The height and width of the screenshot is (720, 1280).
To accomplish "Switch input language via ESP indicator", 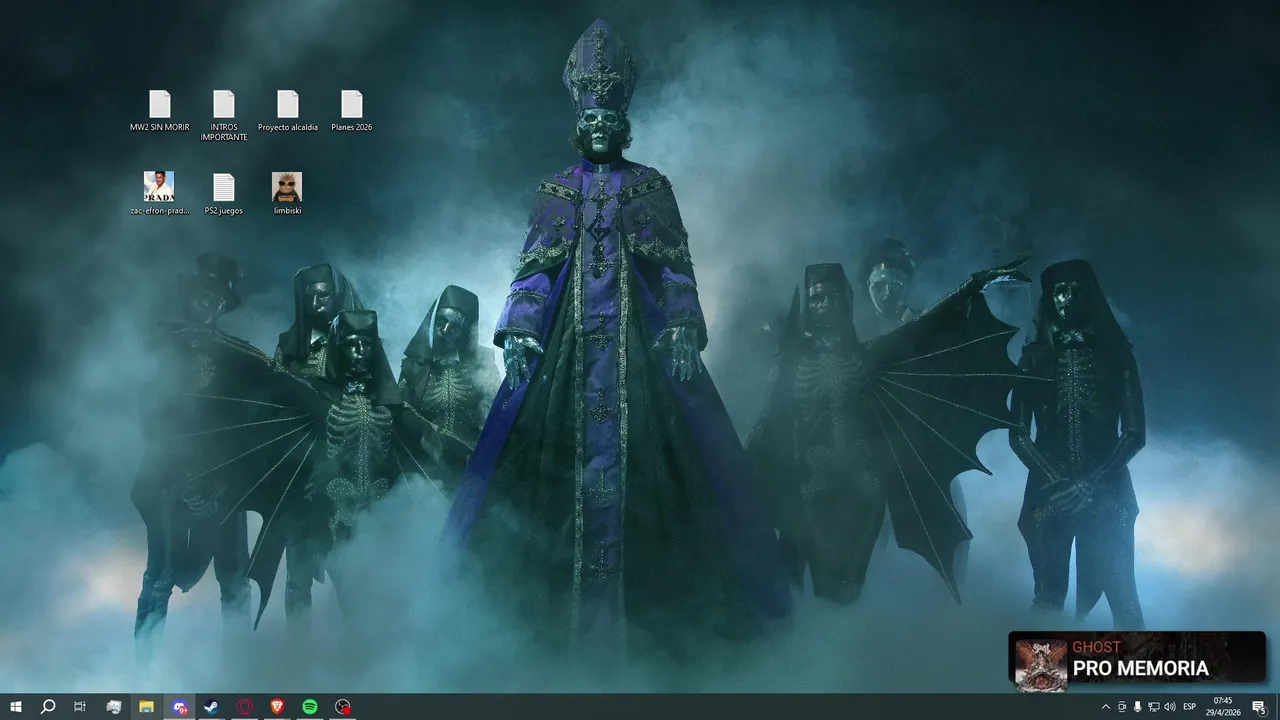I will point(1190,707).
